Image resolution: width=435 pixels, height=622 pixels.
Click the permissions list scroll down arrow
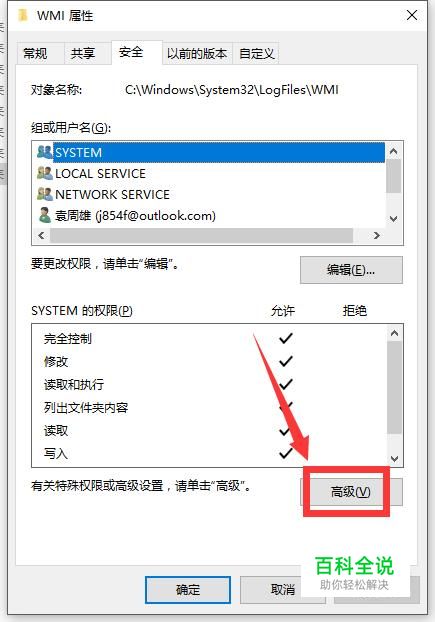[x=394, y=459]
